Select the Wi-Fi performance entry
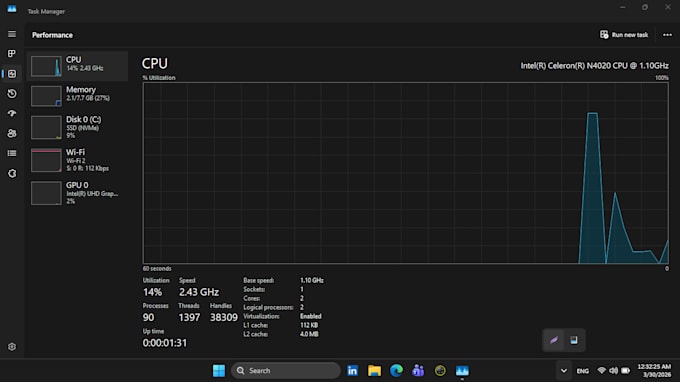Screen dimensions: 680x382 click(77, 160)
